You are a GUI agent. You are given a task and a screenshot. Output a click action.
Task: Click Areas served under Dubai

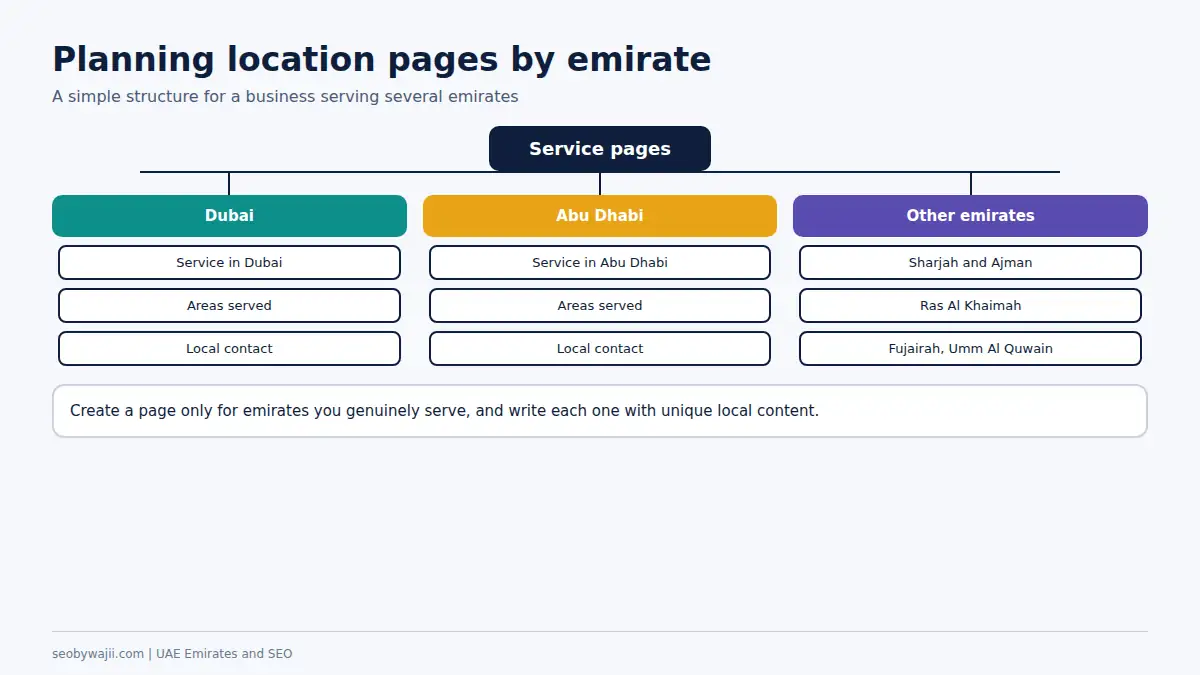coord(229,306)
